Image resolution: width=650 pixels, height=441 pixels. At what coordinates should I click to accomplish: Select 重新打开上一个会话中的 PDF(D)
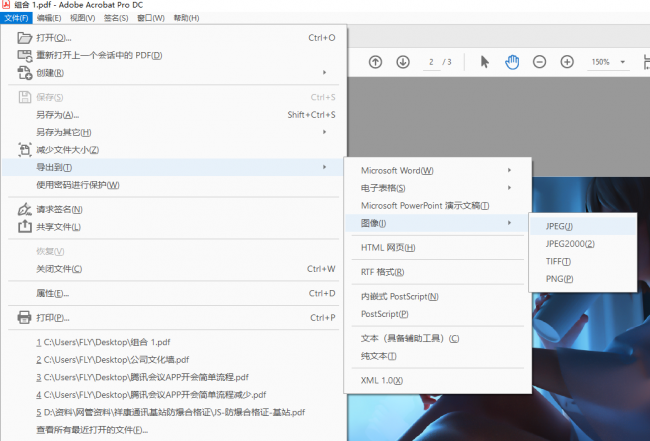tap(174, 56)
